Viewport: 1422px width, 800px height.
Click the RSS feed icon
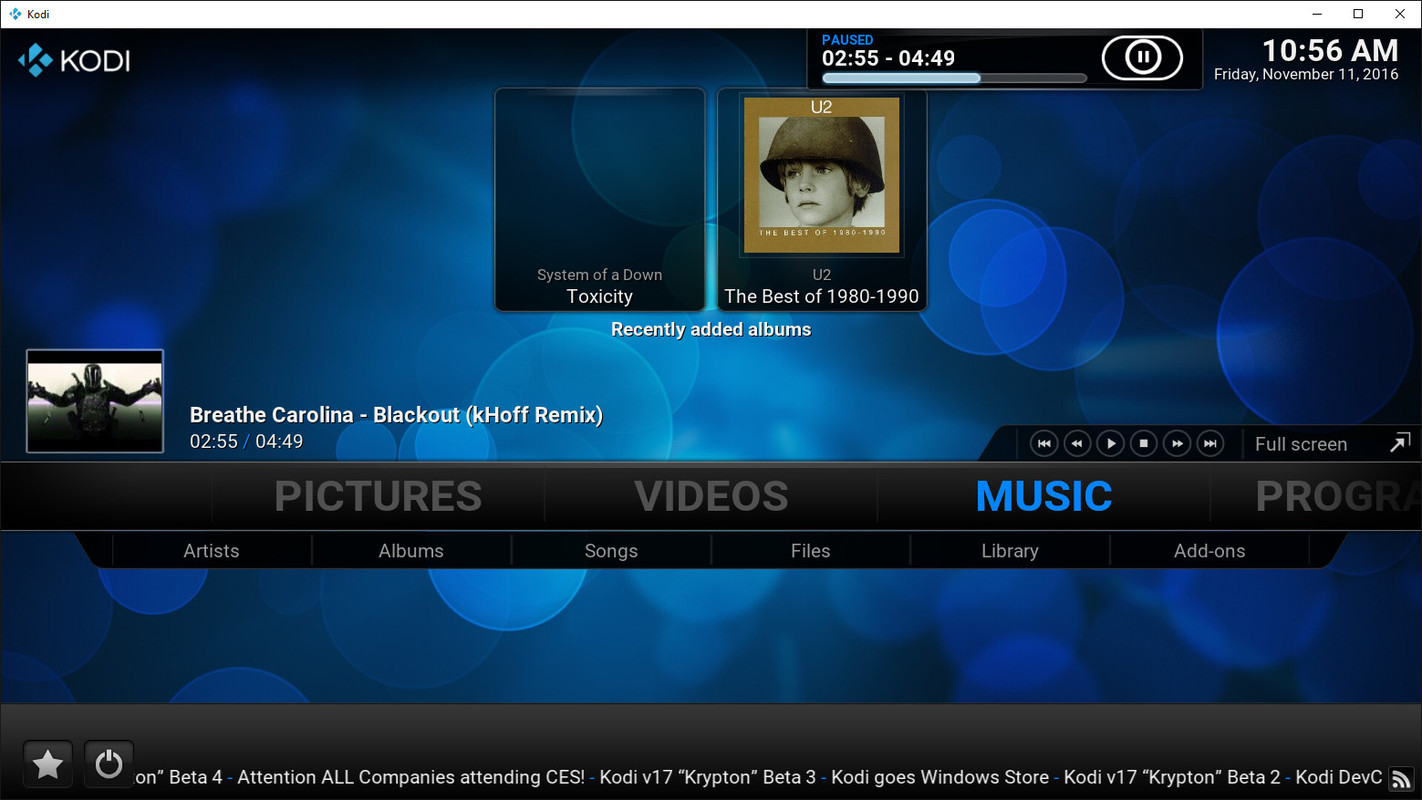point(1401,779)
